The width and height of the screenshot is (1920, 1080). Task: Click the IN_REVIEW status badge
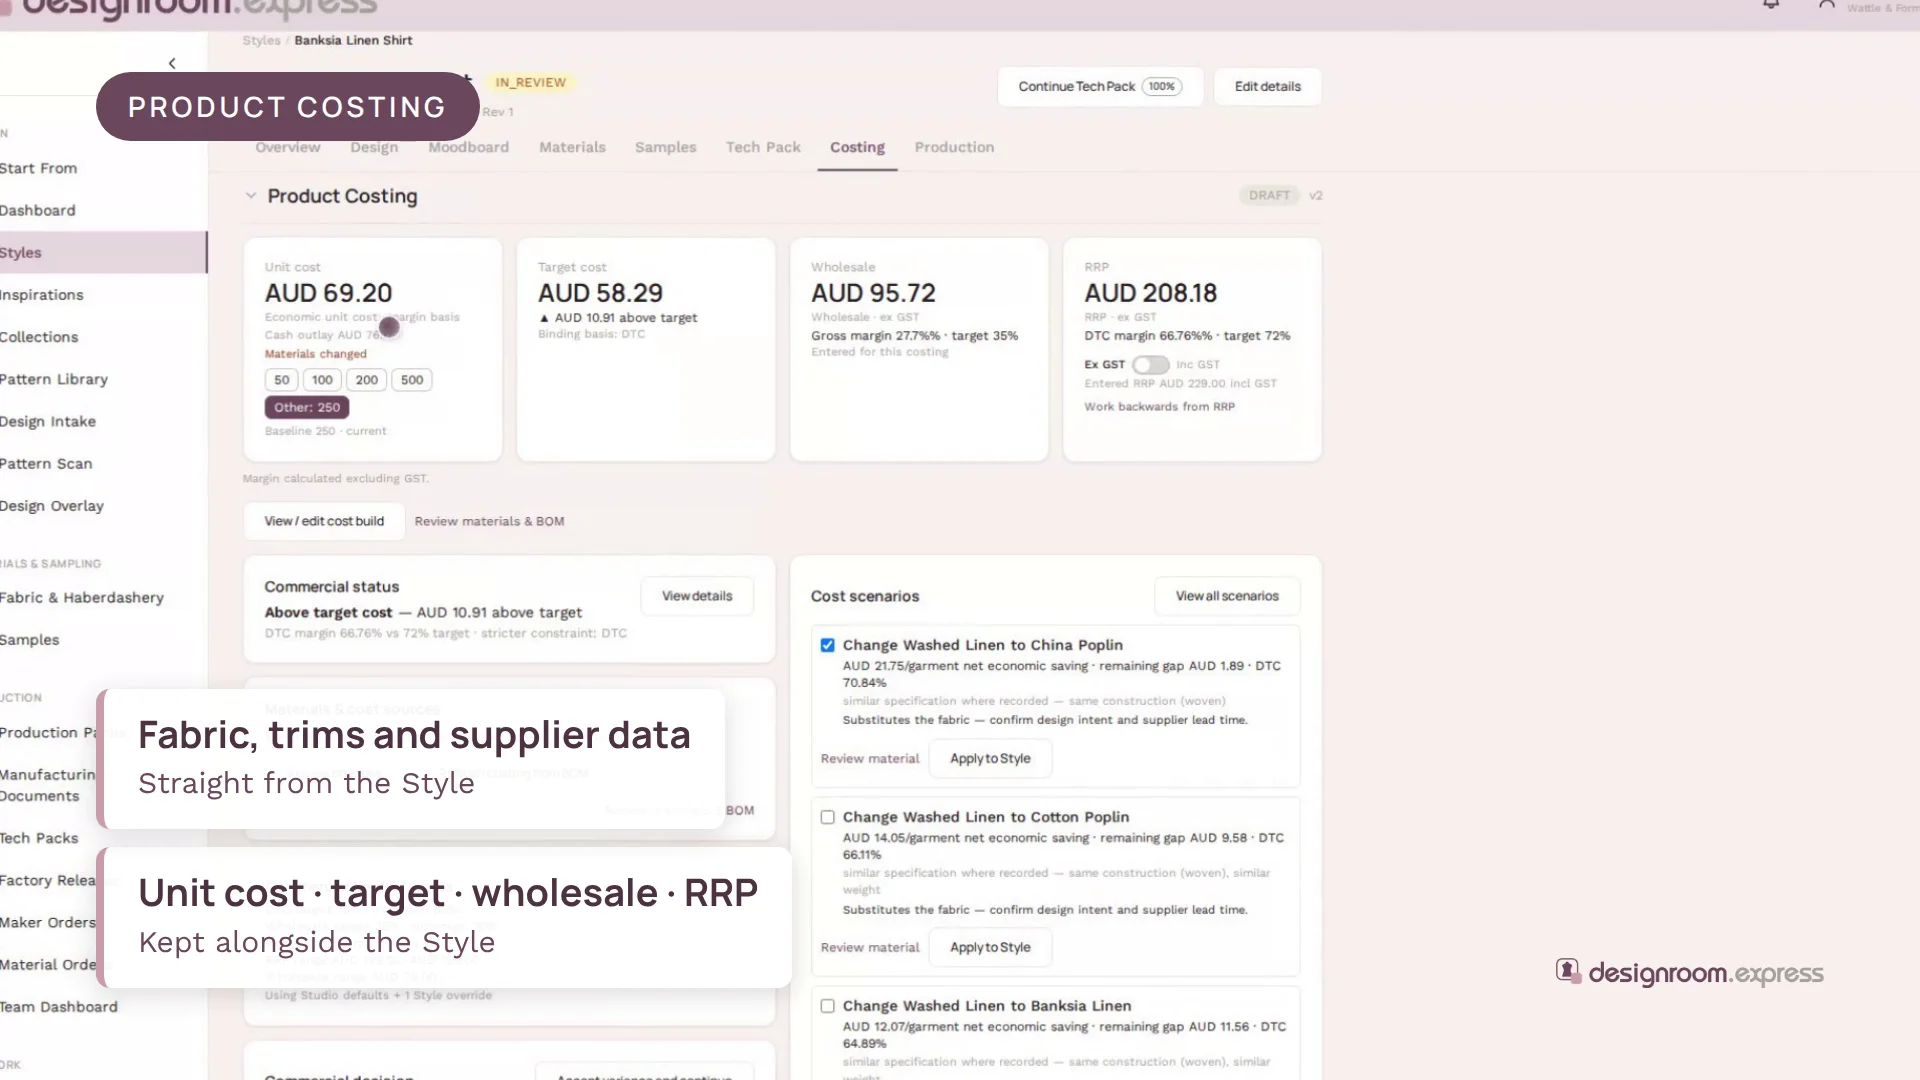coord(530,83)
